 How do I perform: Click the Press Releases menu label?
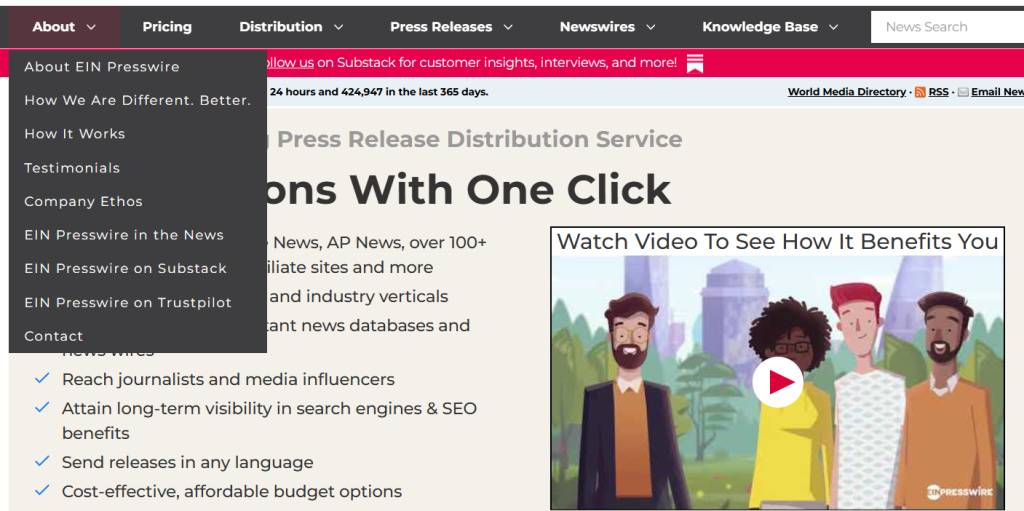point(441,27)
